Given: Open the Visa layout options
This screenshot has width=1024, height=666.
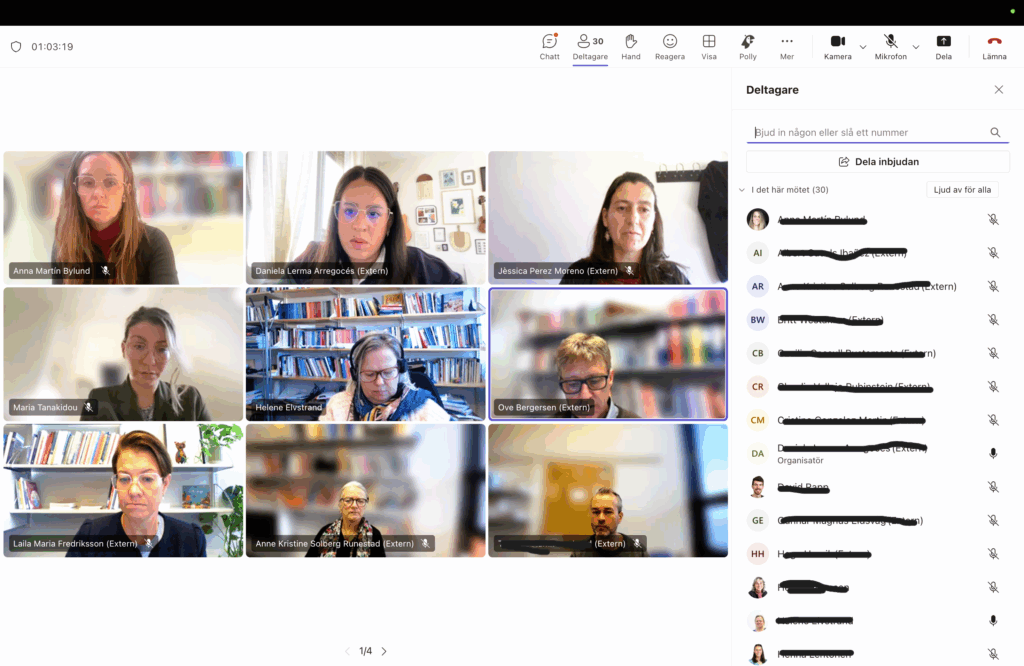Looking at the screenshot, I should pos(708,46).
